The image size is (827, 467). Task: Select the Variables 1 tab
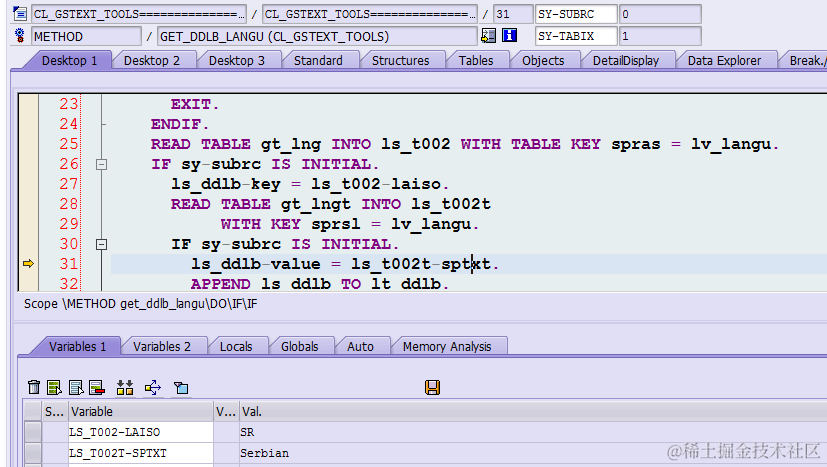pos(78,347)
